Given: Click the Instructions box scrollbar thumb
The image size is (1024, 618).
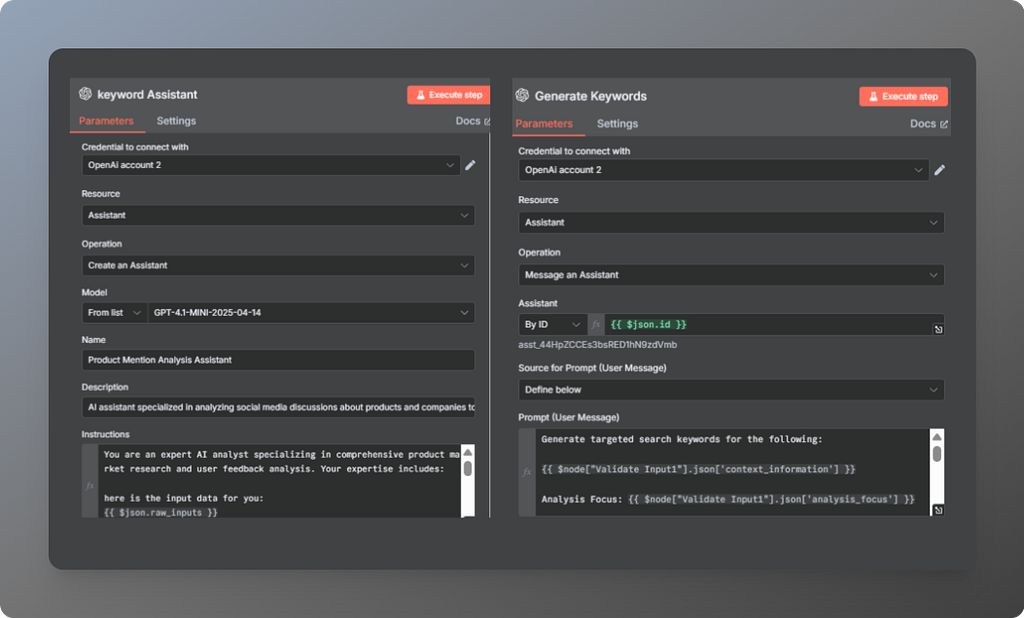Looking at the screenshot, I should 468,469.
